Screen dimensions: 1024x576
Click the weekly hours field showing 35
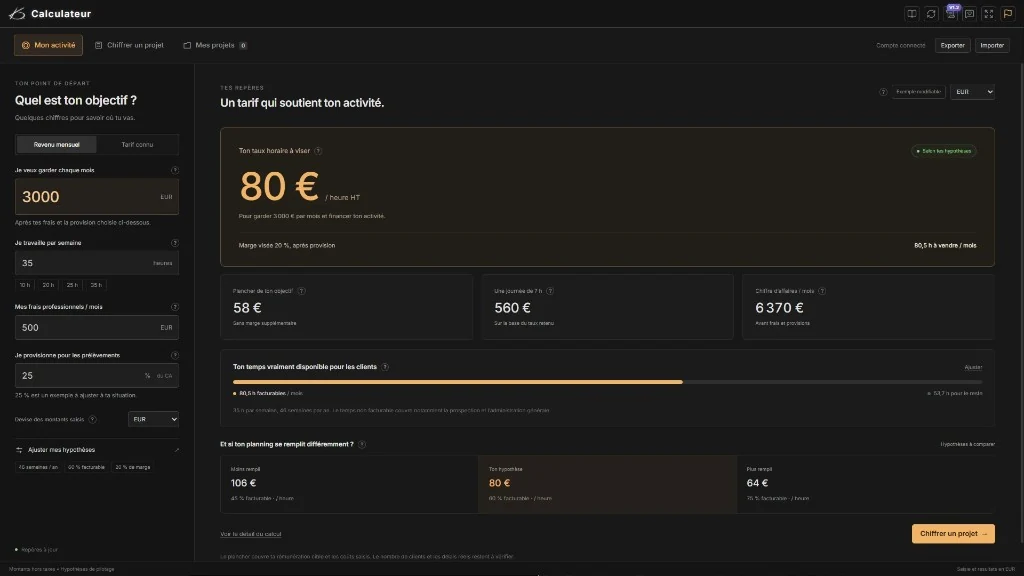[97, 263]
